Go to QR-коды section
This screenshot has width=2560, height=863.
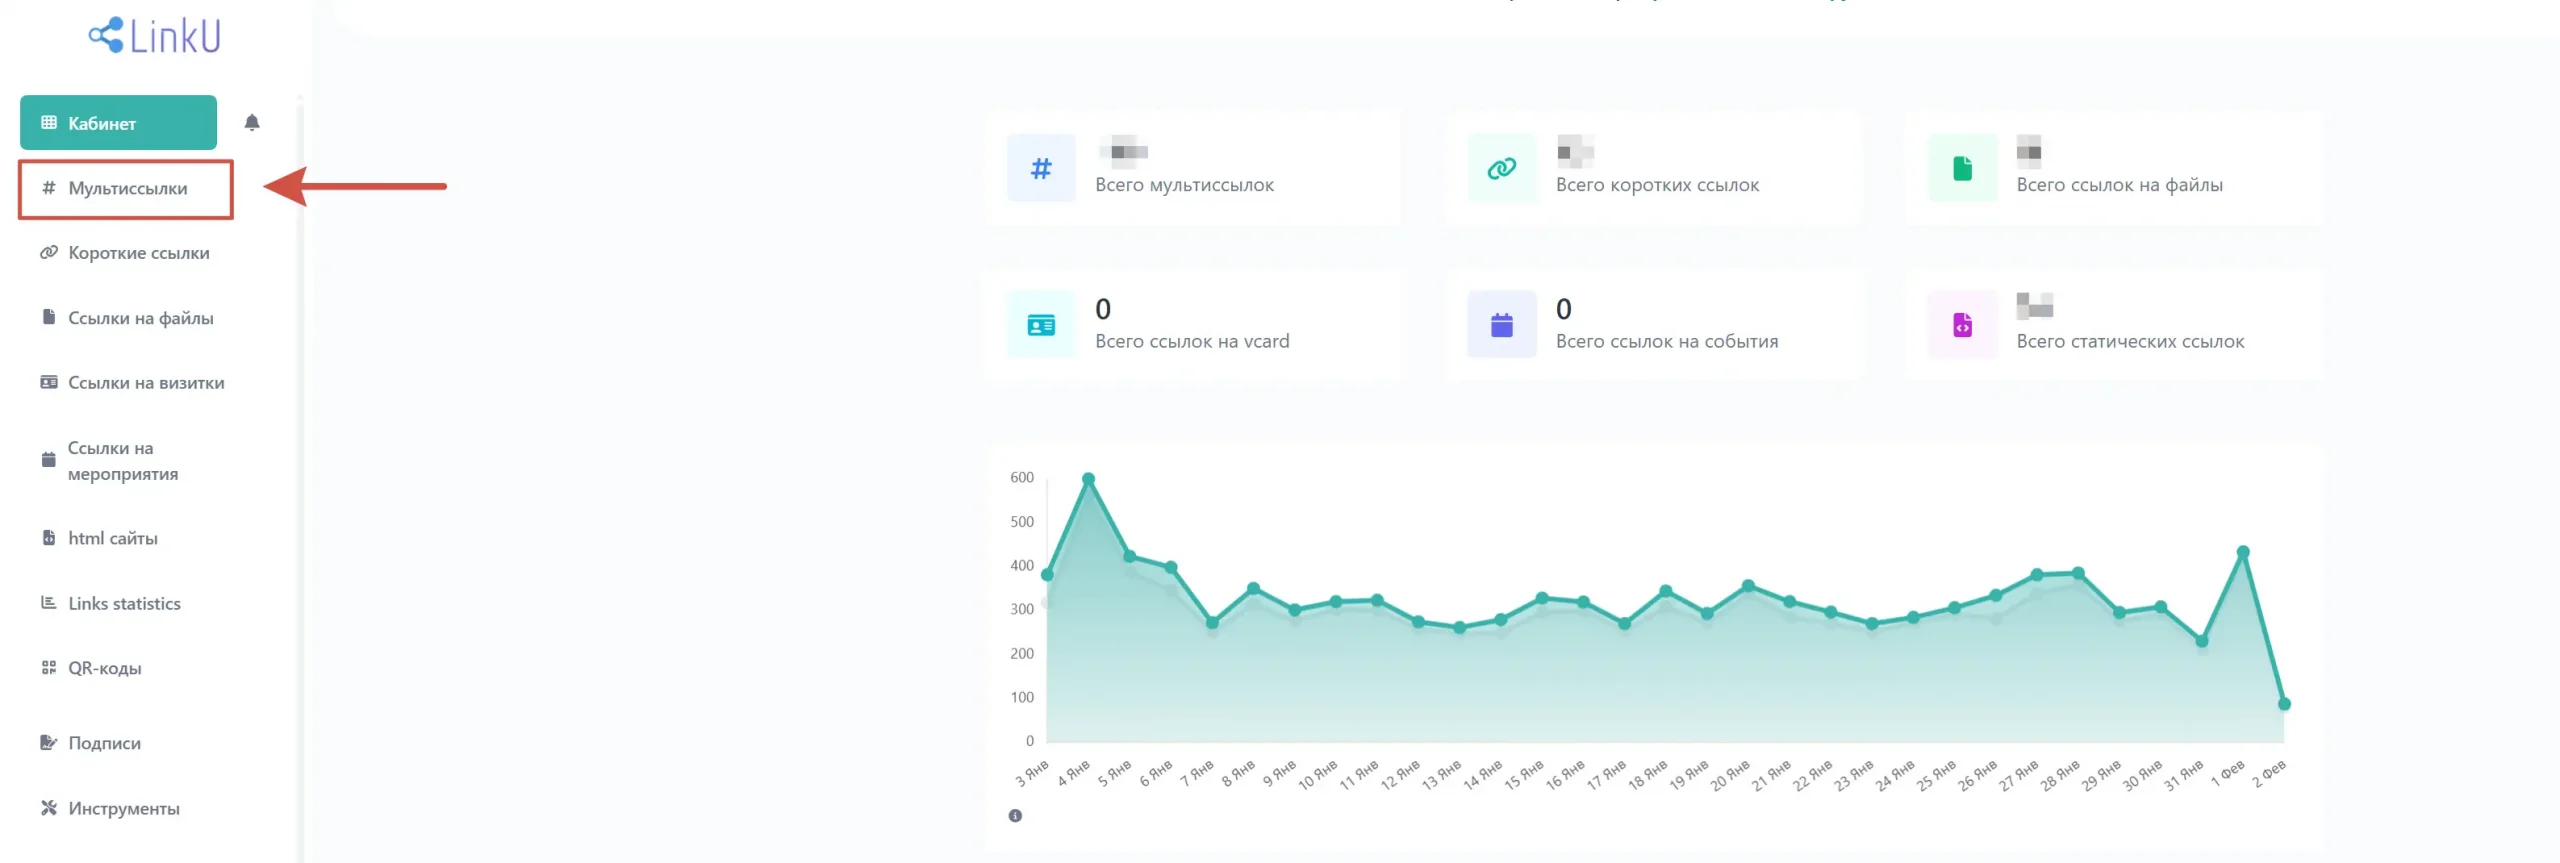coord(104,668)
